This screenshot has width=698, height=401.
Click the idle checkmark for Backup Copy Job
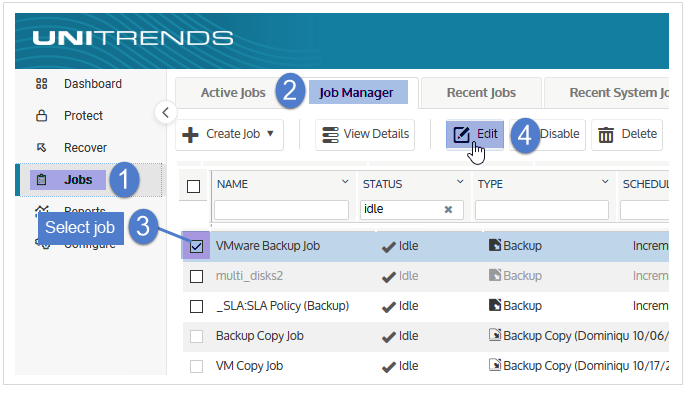[x=389, y=337]
